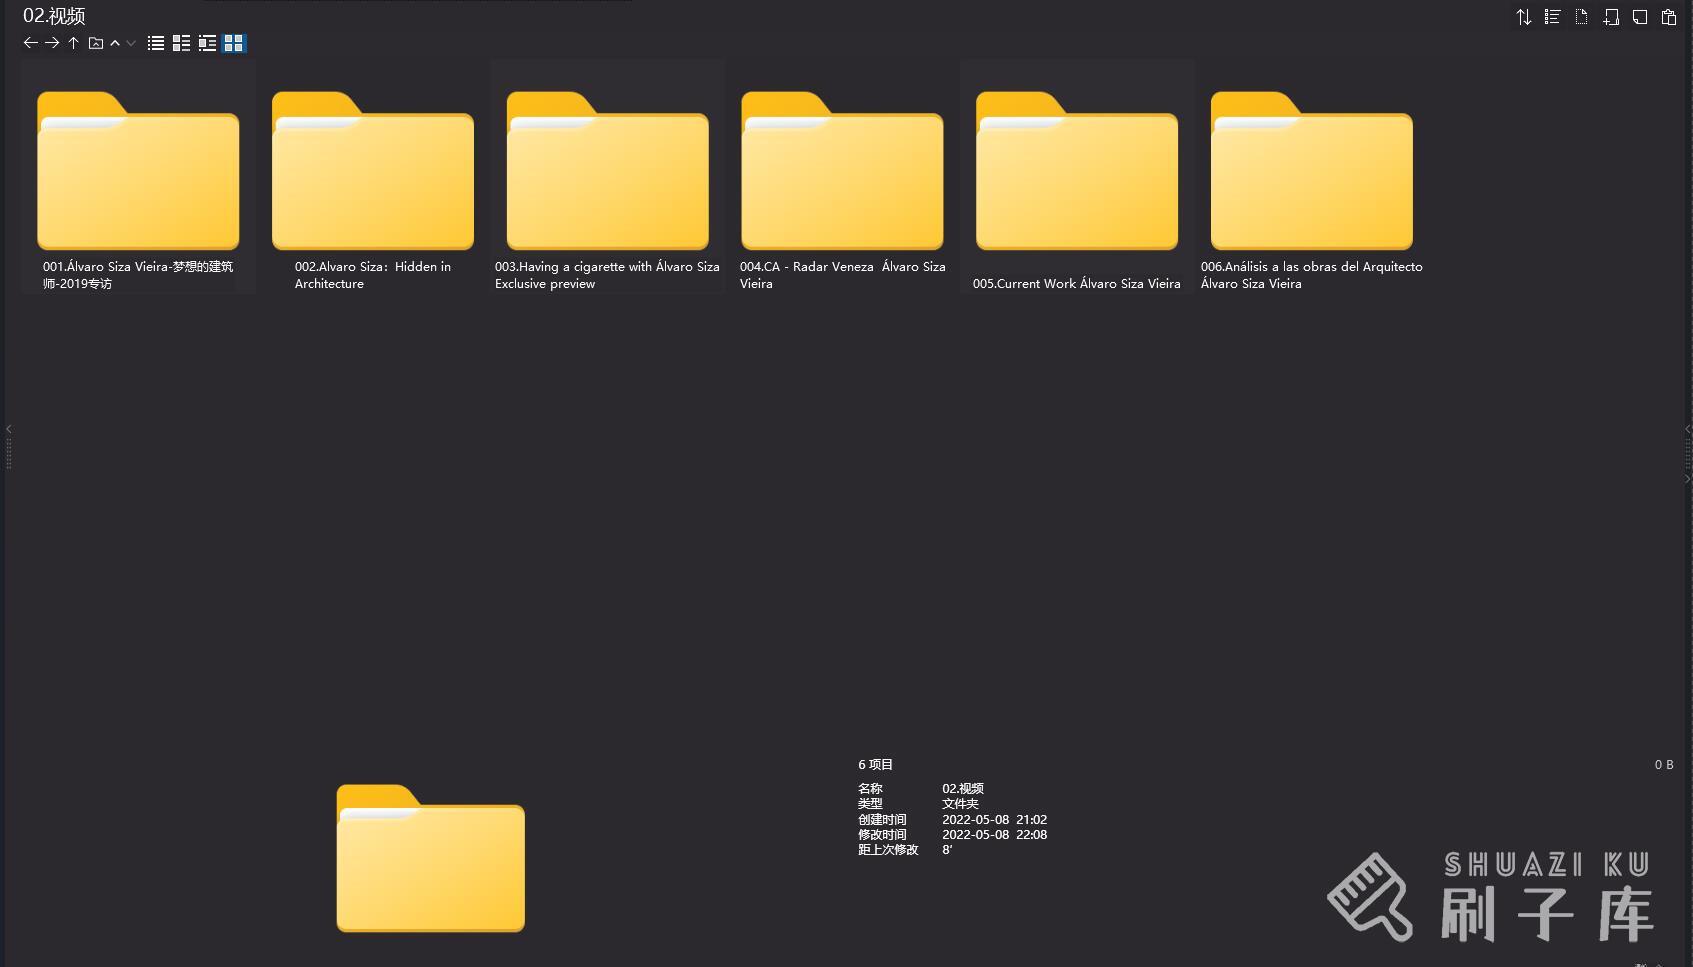Click the add new page icon

(x=1610, y=17)
